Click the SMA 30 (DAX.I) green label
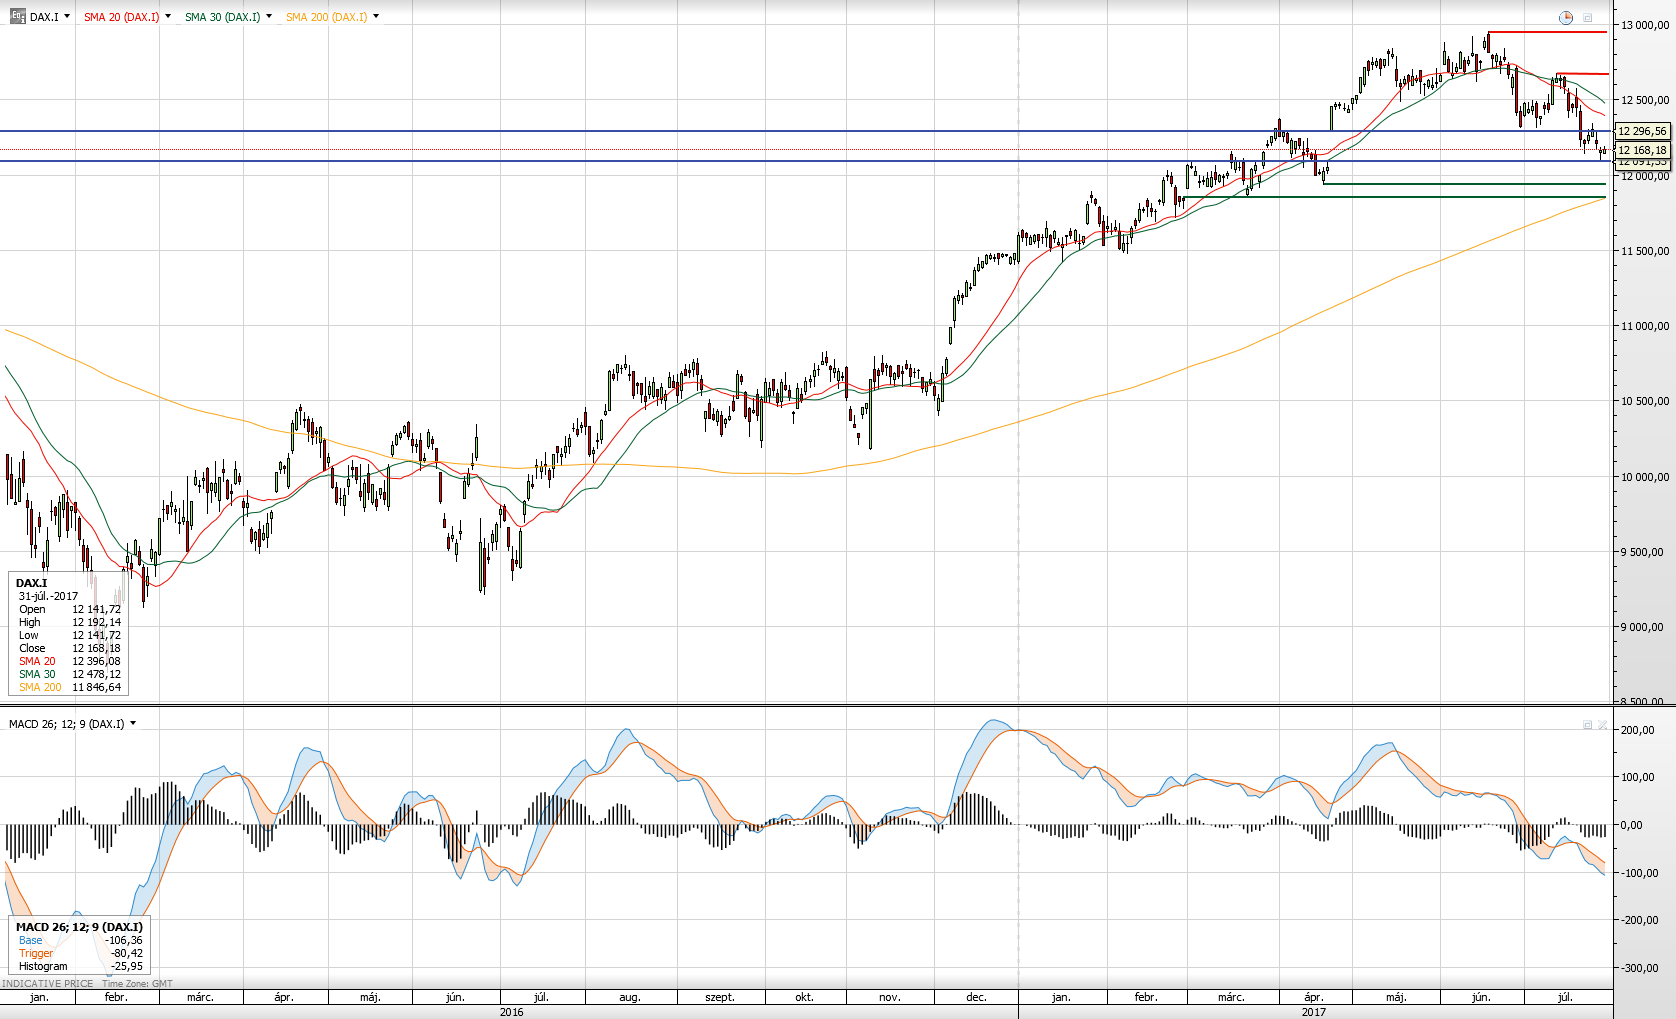This screenshot has height=1019, width=1676. [222, 17]
